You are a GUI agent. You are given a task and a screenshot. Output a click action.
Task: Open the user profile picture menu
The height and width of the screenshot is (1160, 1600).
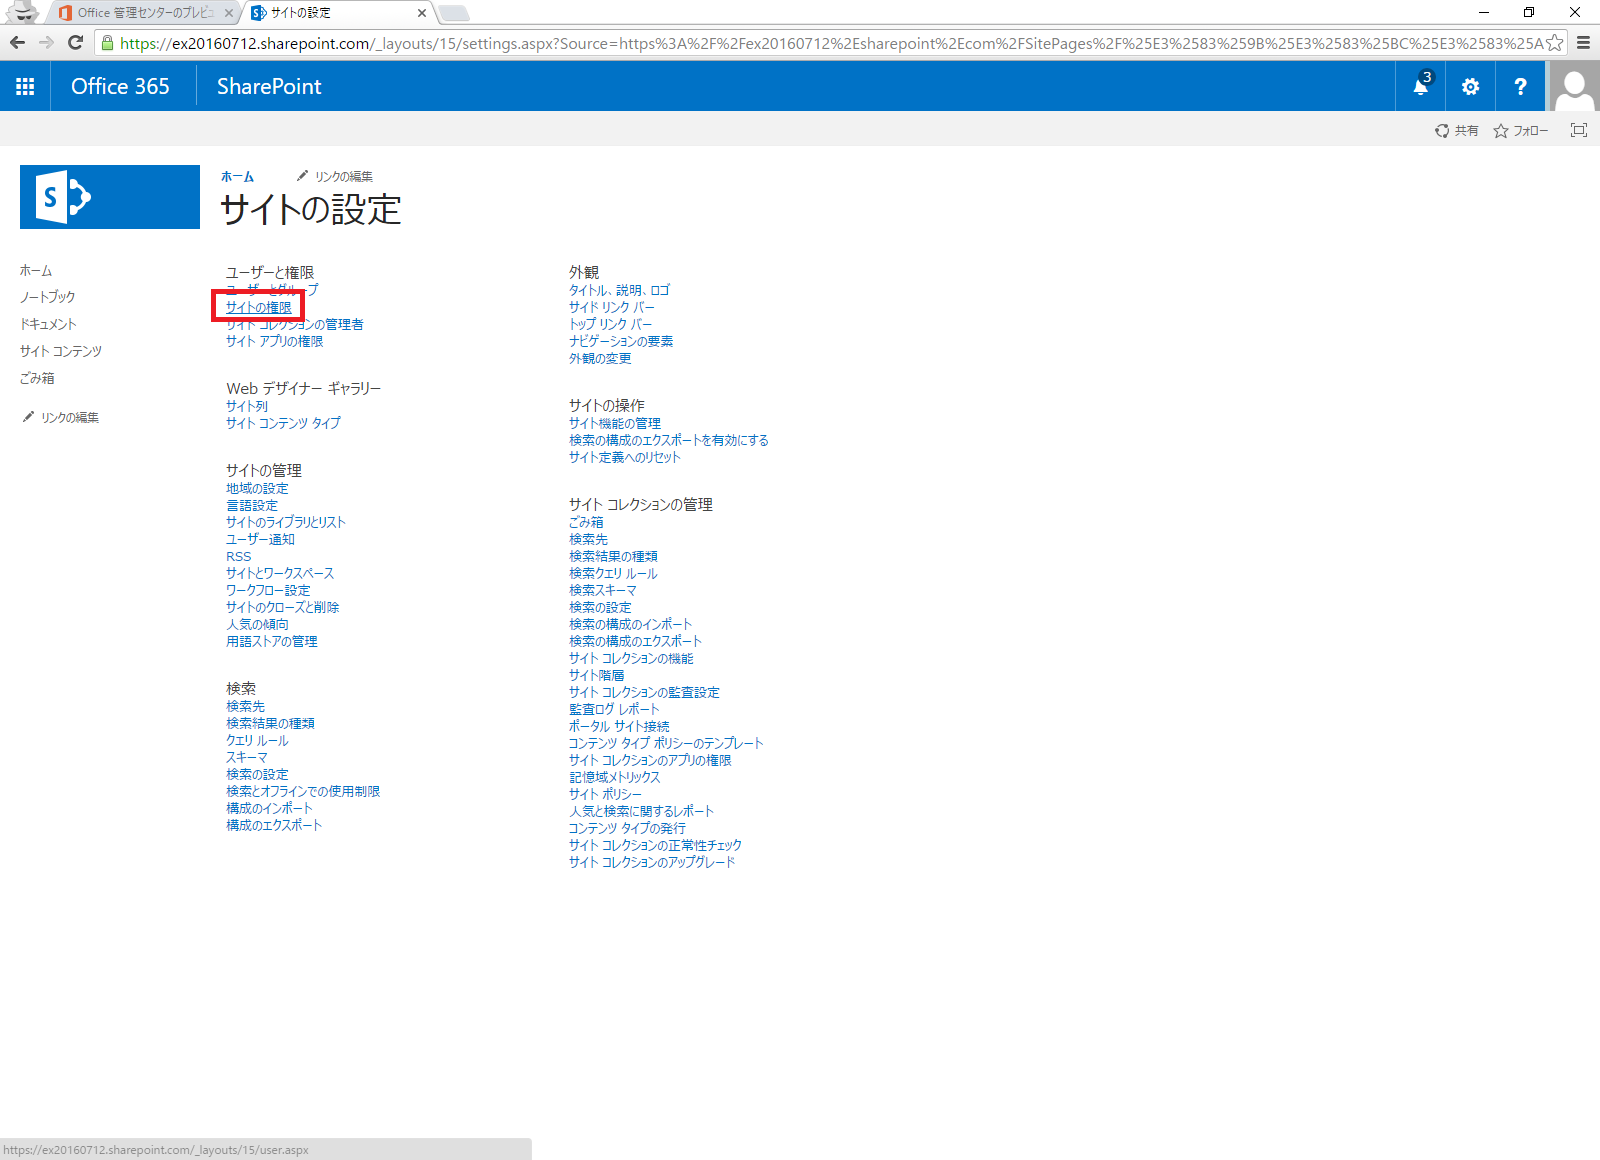(1574, 86)
